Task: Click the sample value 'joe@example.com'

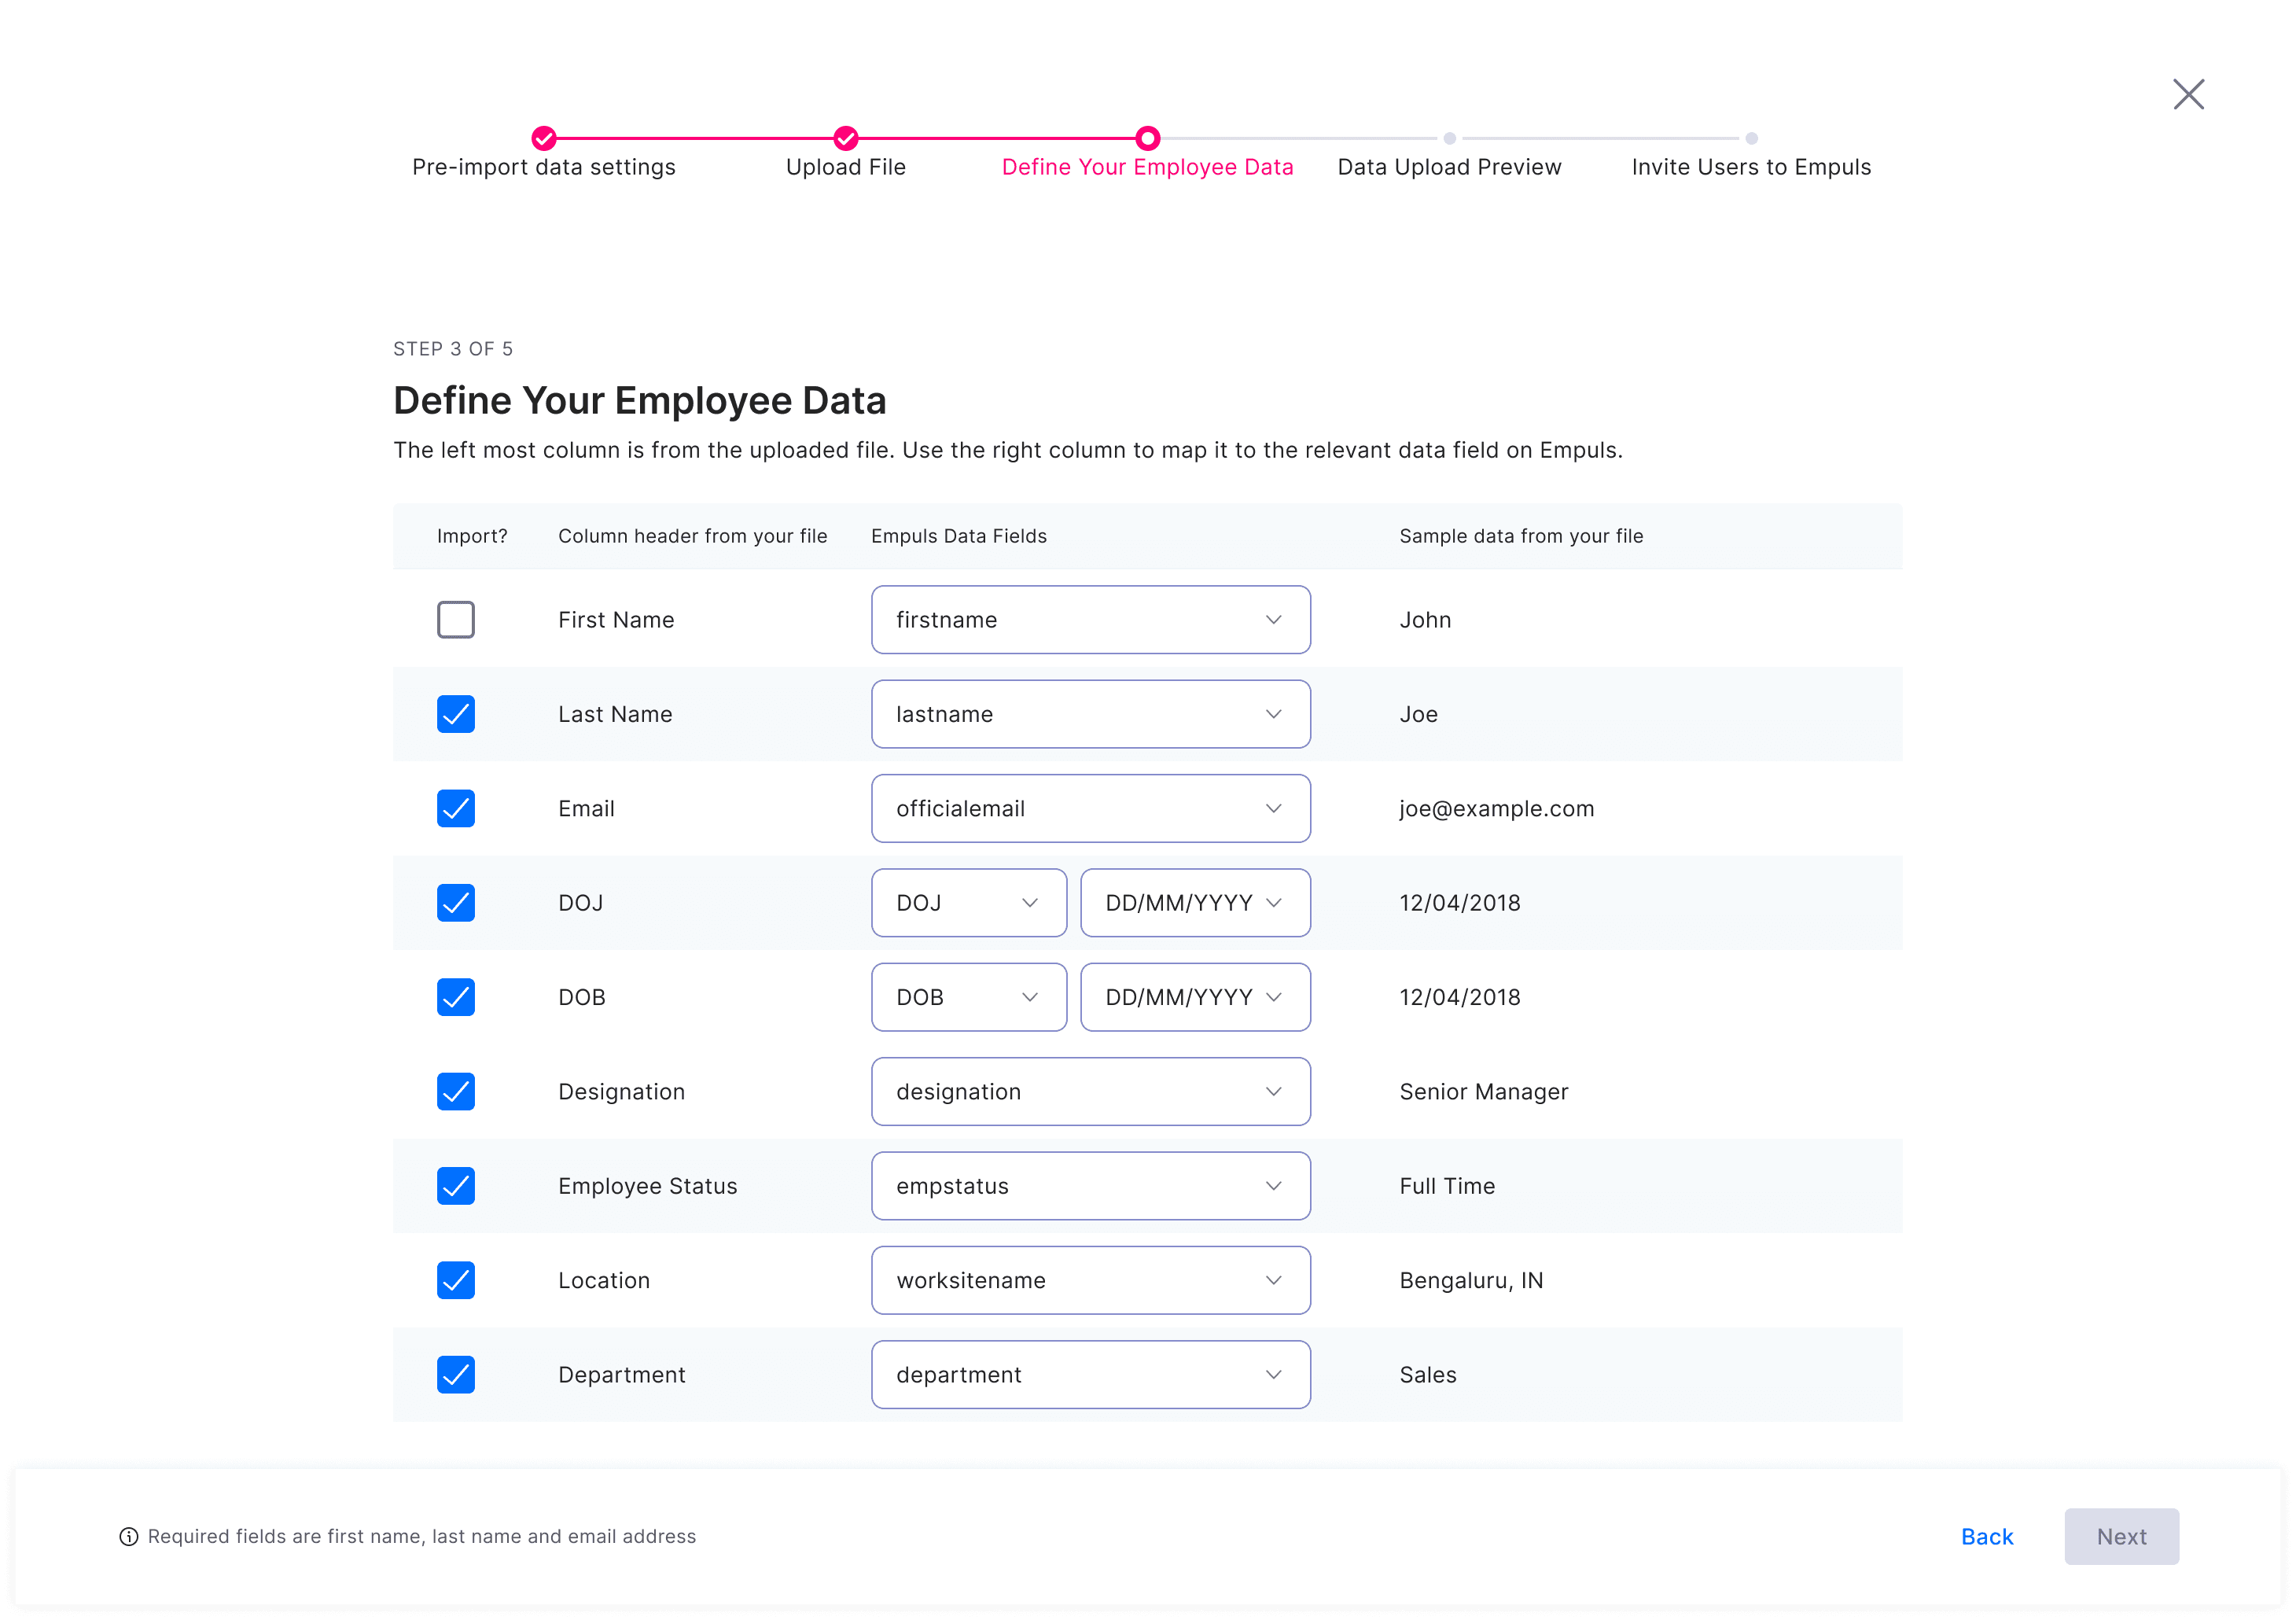Action: pyautogui.click(x=1497, y=808)
